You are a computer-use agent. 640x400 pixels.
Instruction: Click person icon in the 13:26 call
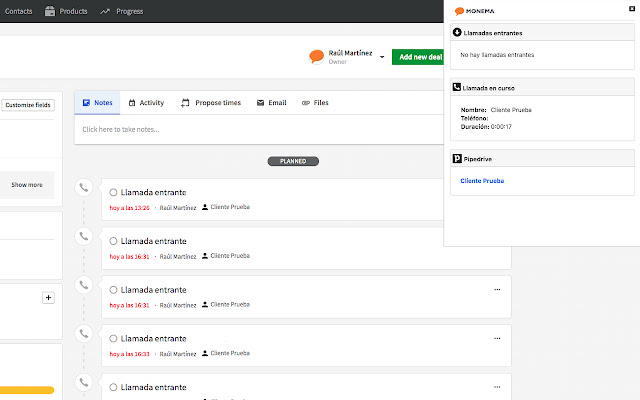(205, 207)
